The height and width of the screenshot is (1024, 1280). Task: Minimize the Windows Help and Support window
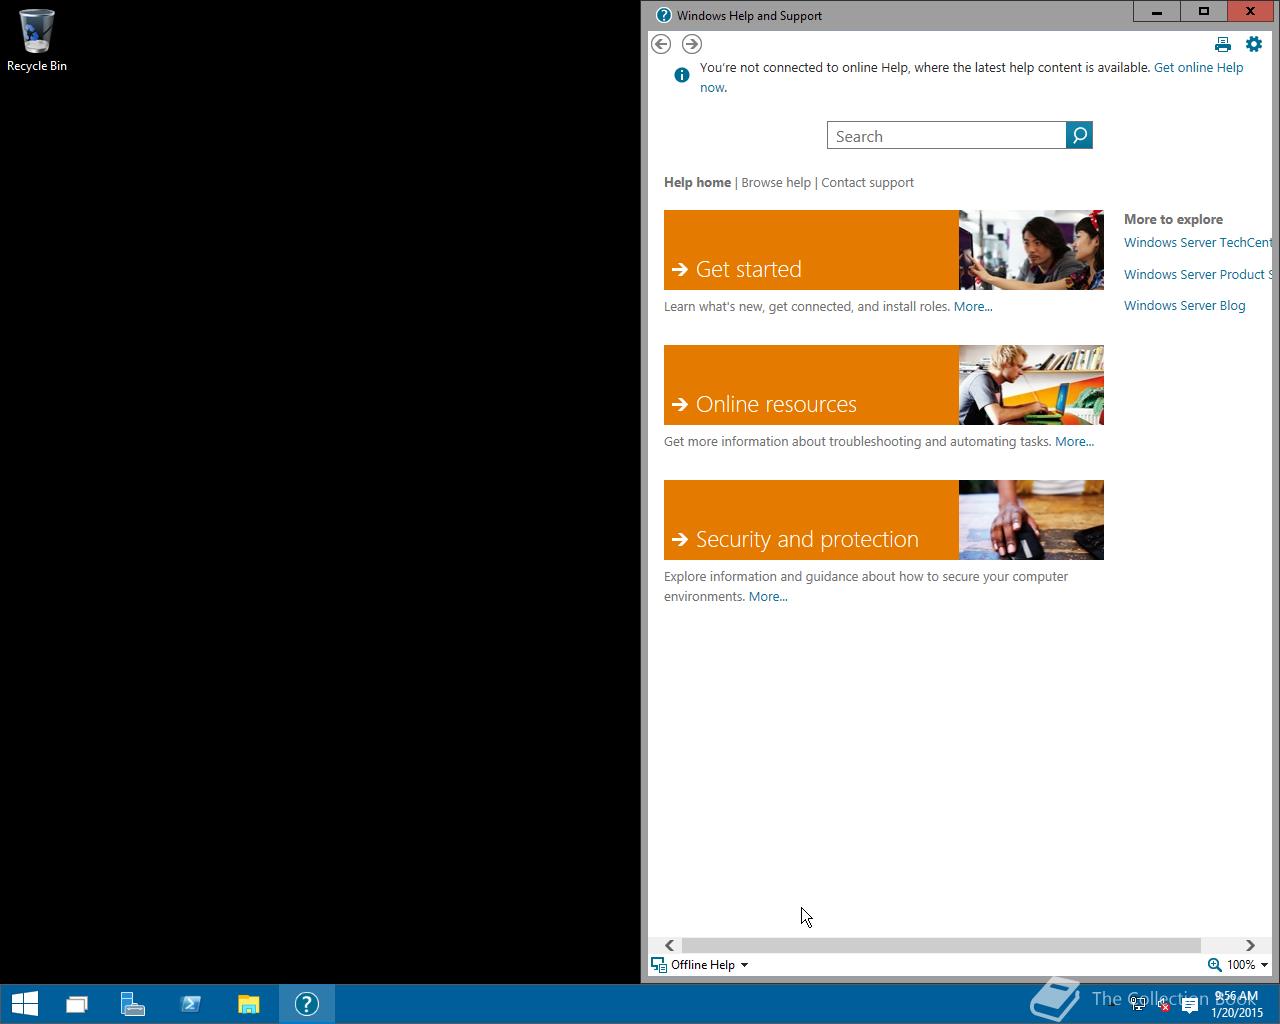click(x=1157, y=11)
